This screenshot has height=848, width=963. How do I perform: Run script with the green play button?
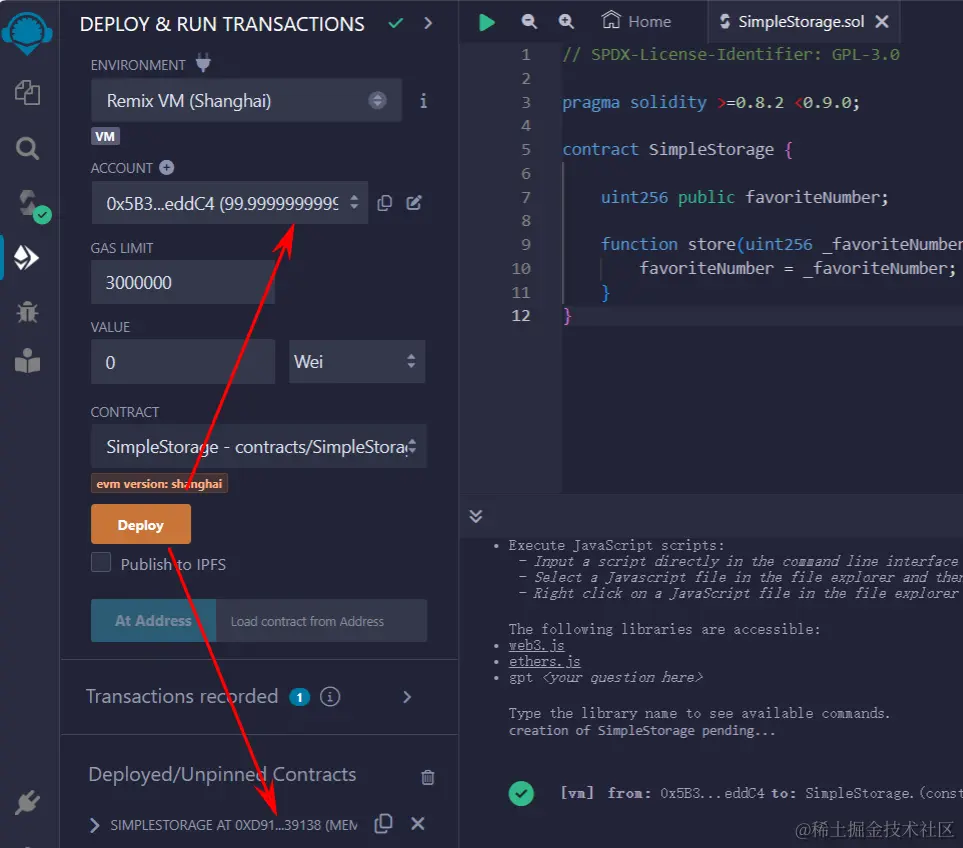click(x=486, y=23)
